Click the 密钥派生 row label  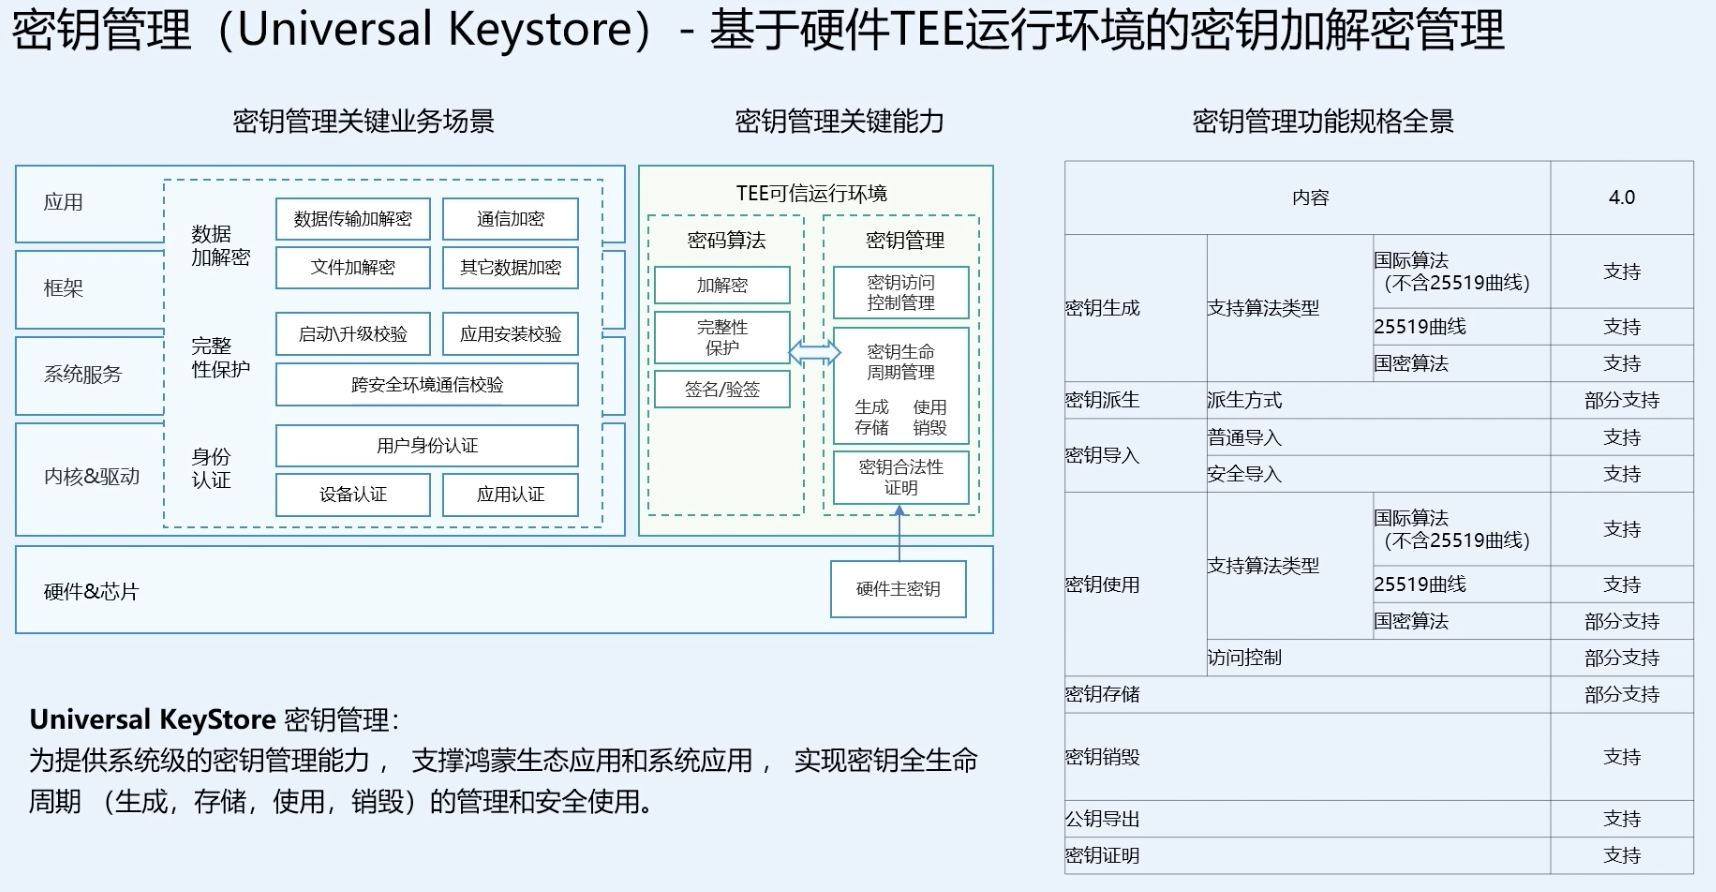[1102, 400]
